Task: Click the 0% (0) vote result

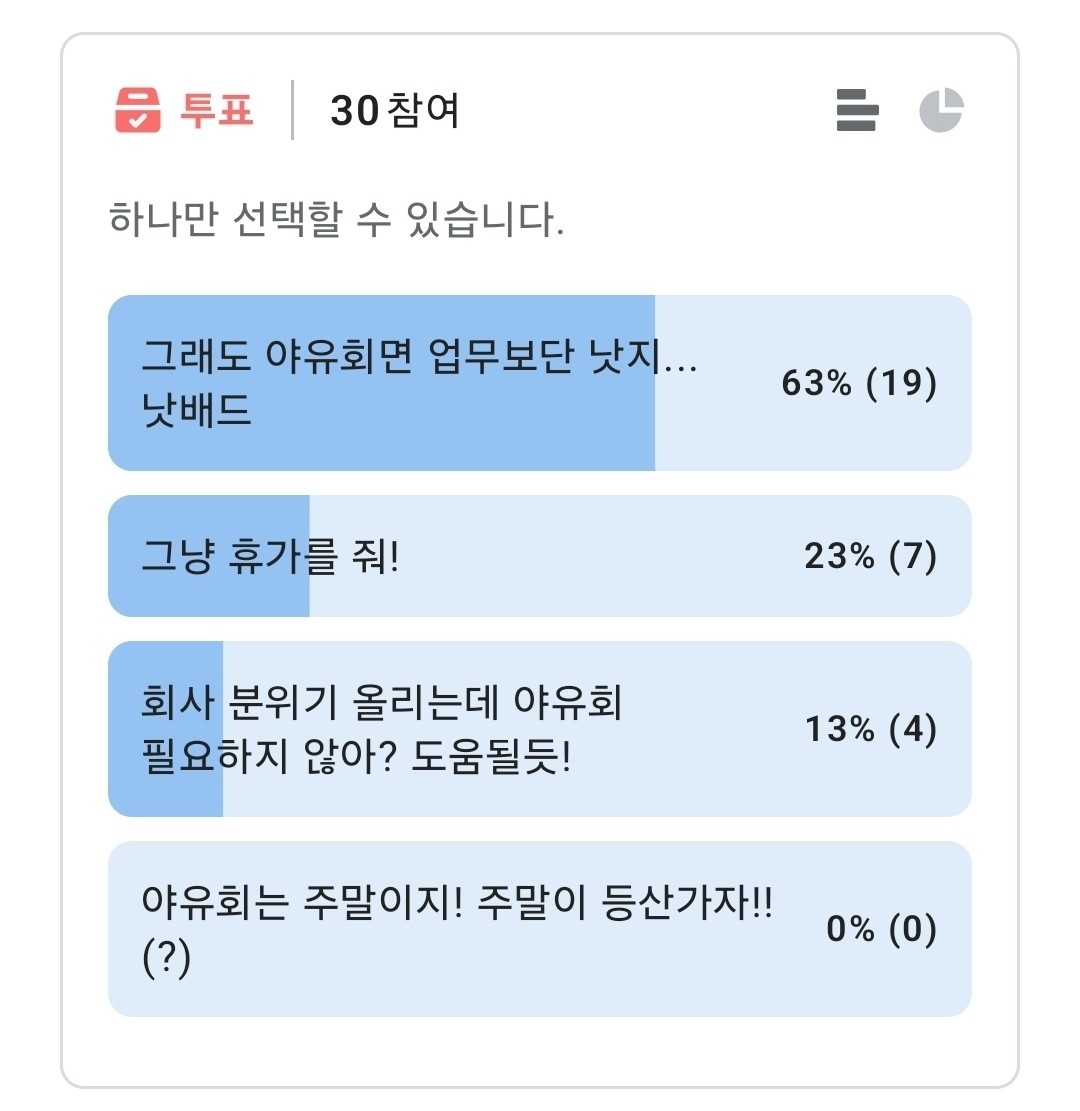Action: pyautogui.click(x=881, y=930)
